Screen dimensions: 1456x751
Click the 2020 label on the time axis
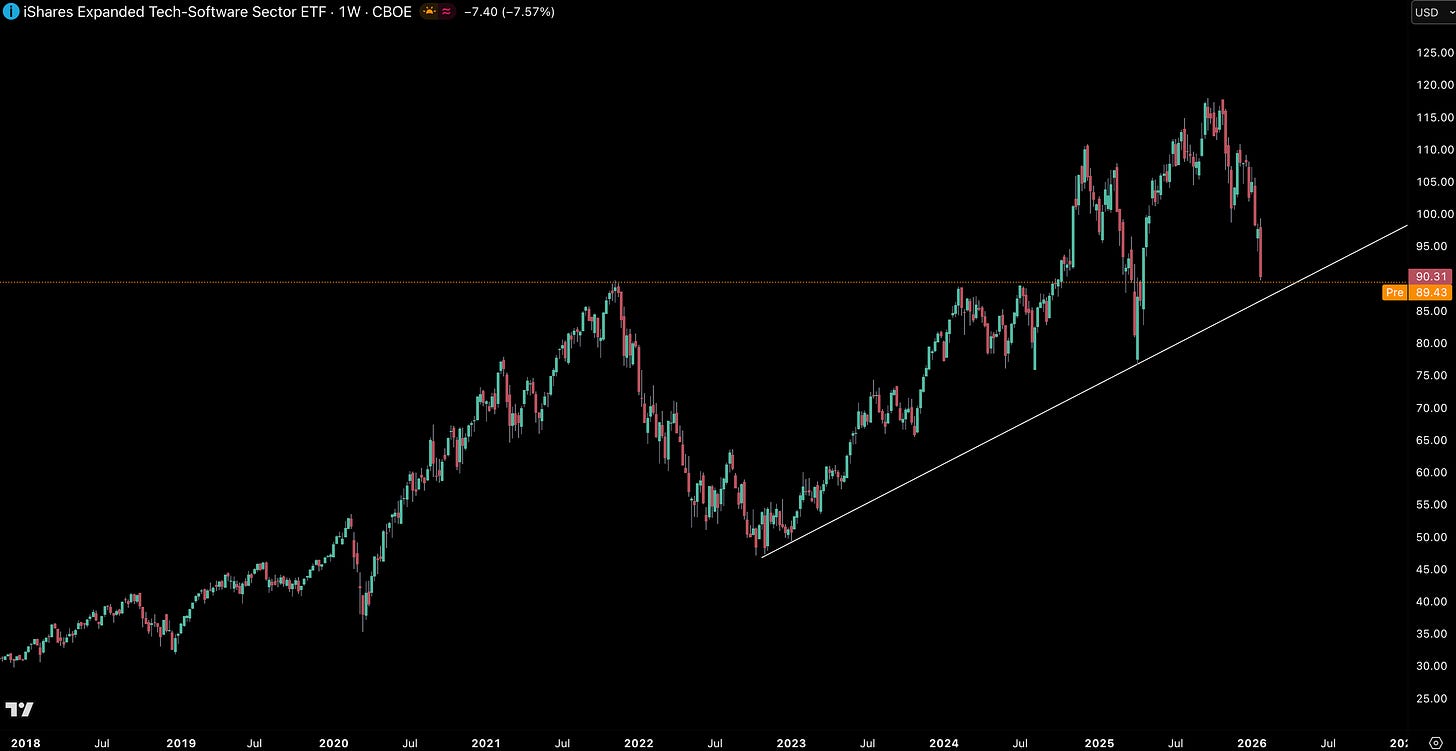pyautogui.click(x=333, y=743)
